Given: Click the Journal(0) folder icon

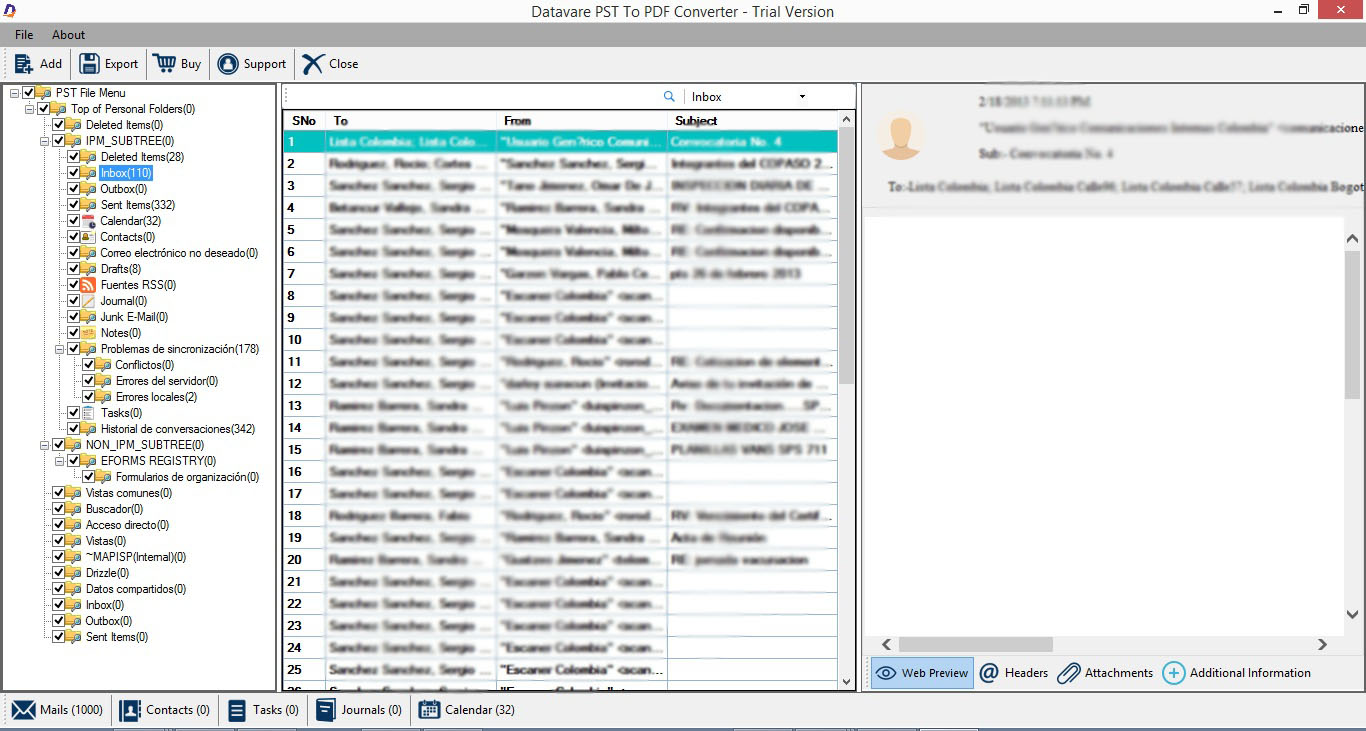Looking at the screenshot, I should 90,301.
